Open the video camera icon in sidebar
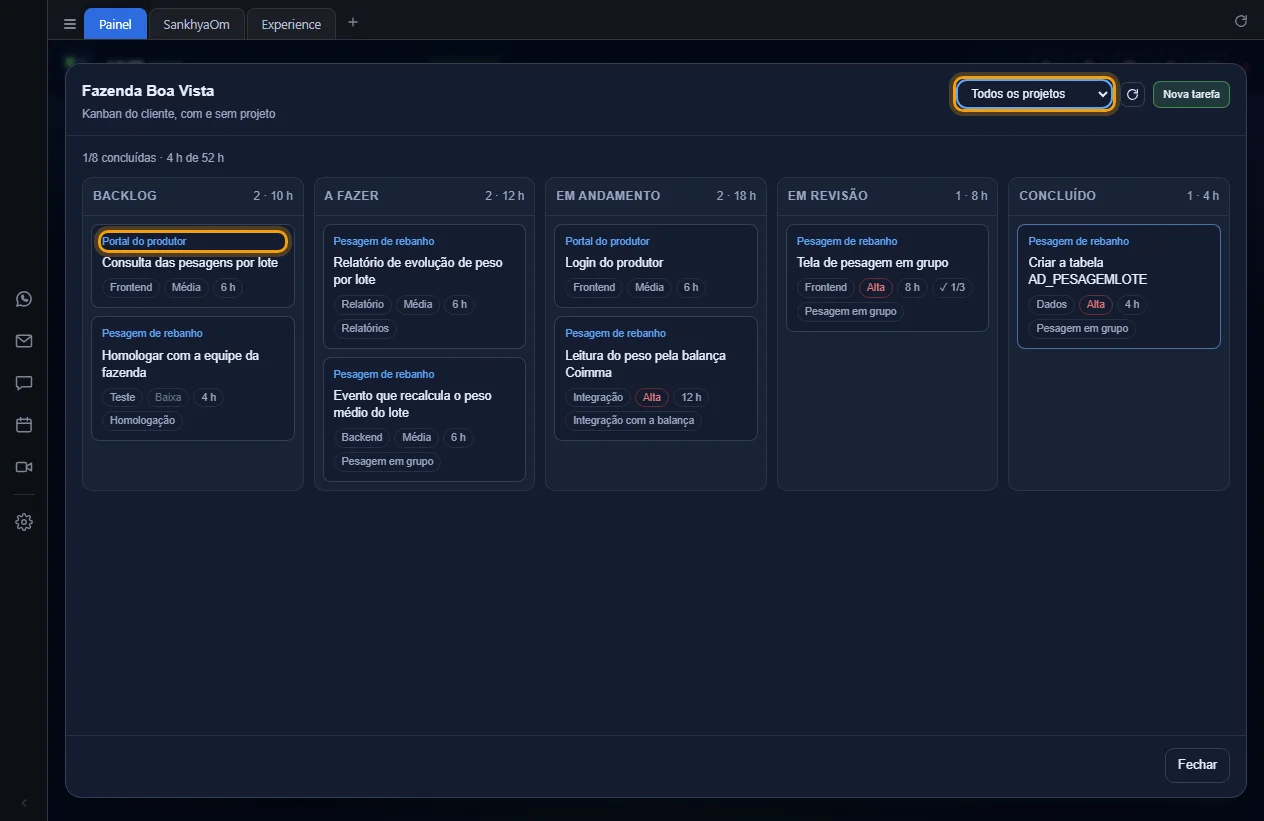Viewport: 1264px width, 821px height. pyautogui.click(x=24, y=467)
